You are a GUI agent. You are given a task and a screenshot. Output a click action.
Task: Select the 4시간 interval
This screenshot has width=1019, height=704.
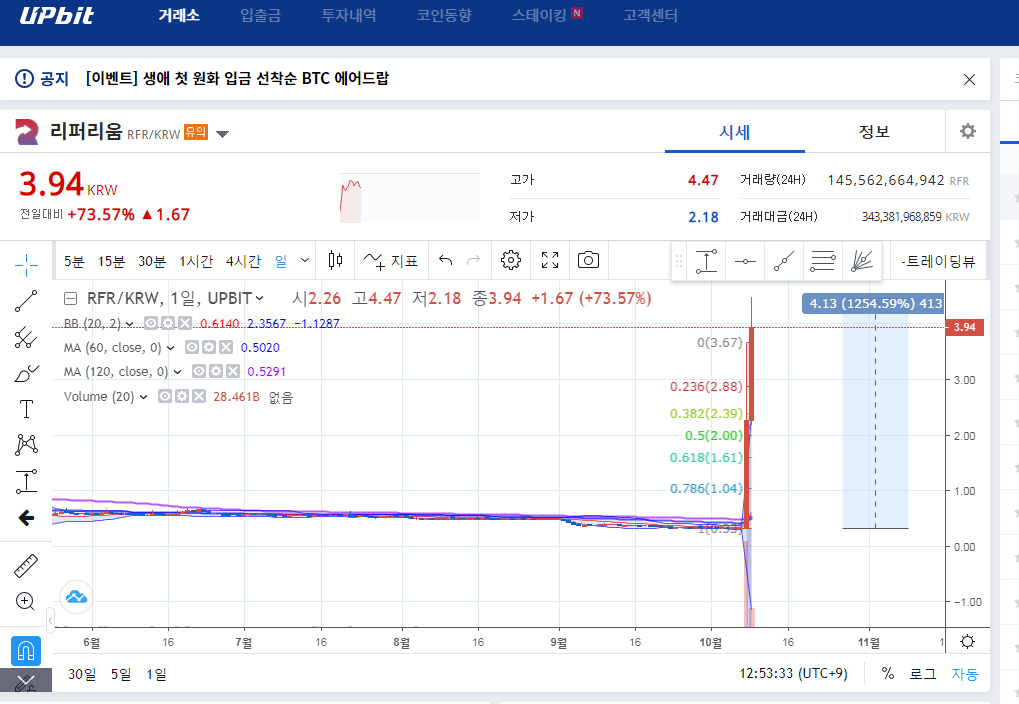[243, 261]
